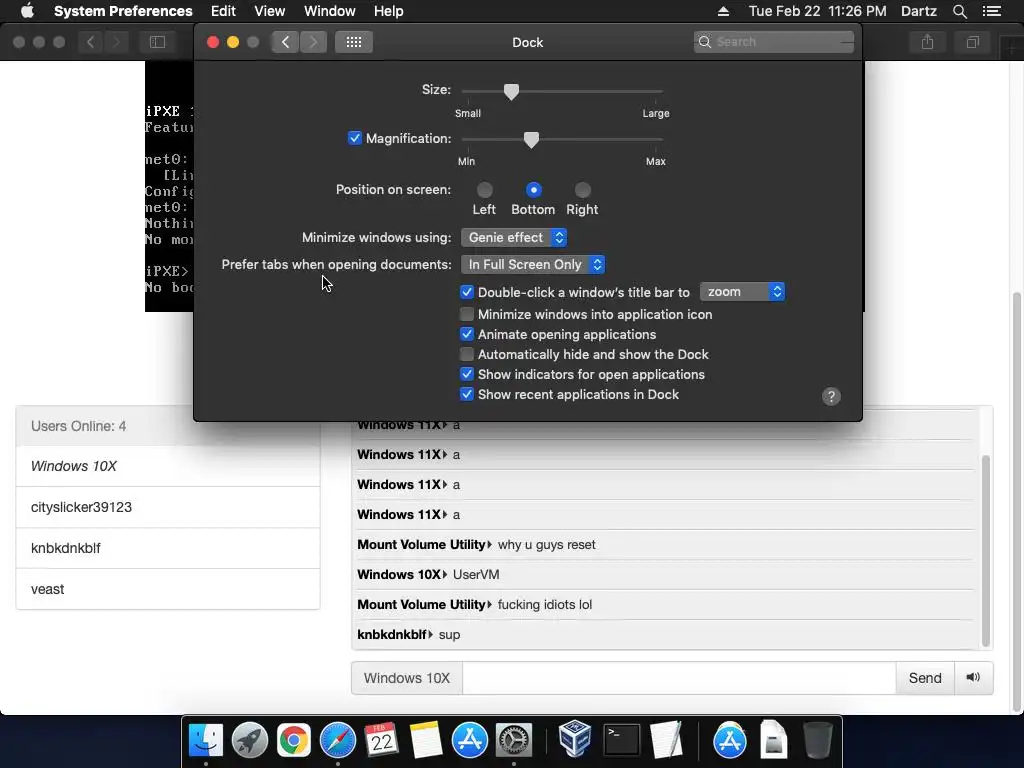
Task: Select user cityslicker39123 in list
Action: (x=168, y=507)
